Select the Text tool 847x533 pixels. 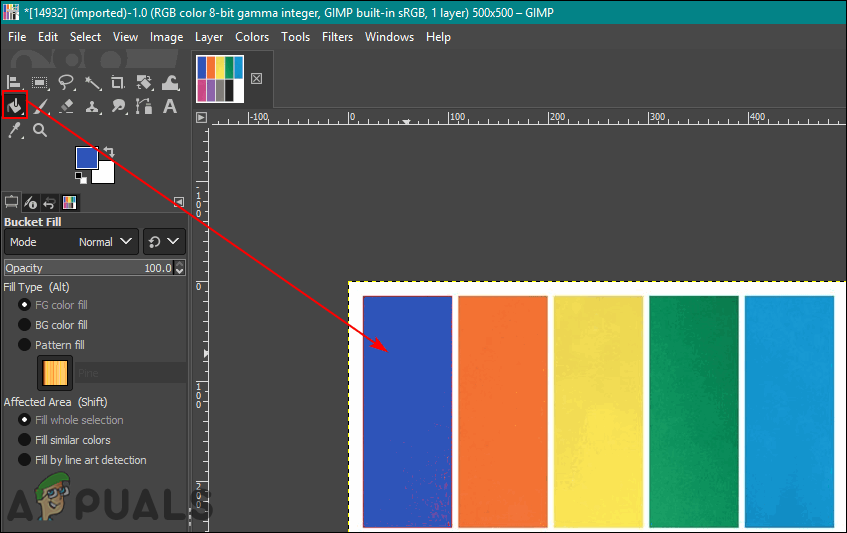coord(170,106)
